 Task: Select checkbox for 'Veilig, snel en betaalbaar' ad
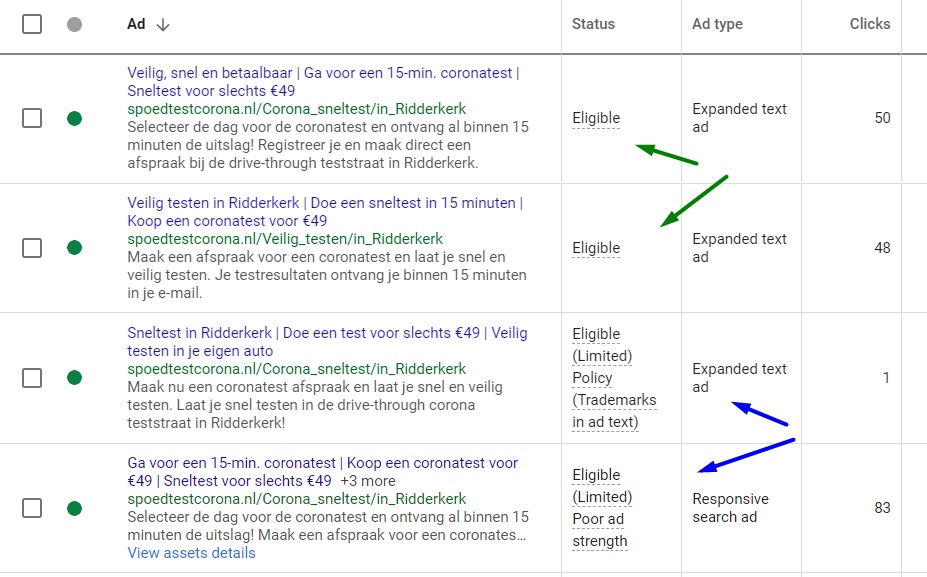[32, 118]
